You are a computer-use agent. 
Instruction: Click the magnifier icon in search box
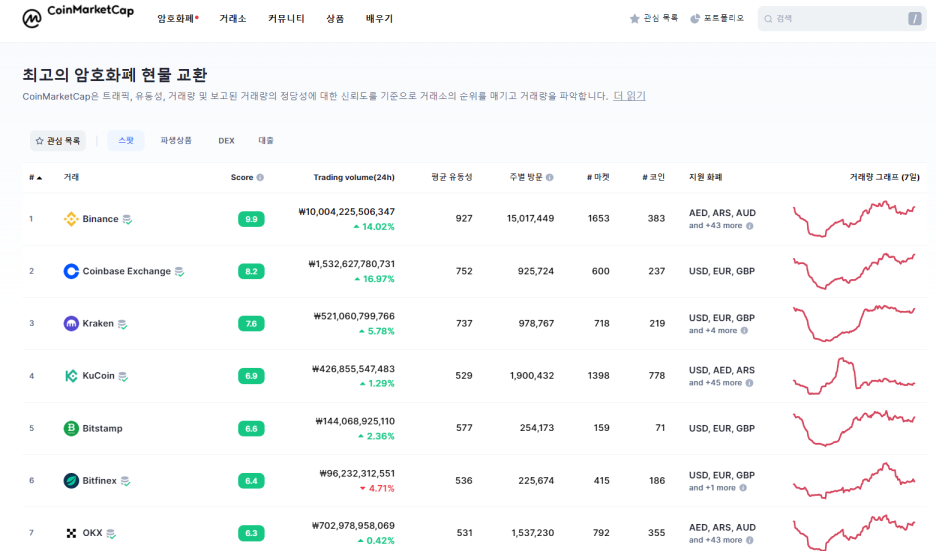pos(768,19)
